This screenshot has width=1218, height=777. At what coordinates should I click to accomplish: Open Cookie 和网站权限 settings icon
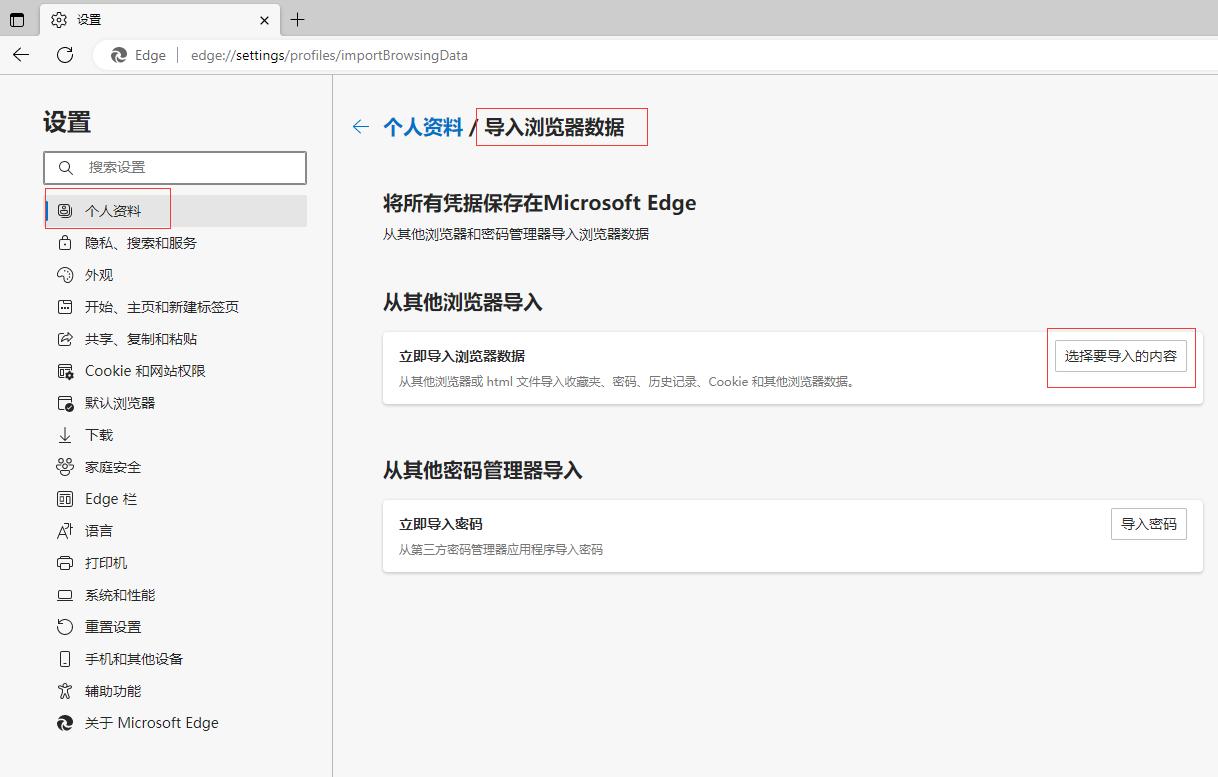(63, 370)
